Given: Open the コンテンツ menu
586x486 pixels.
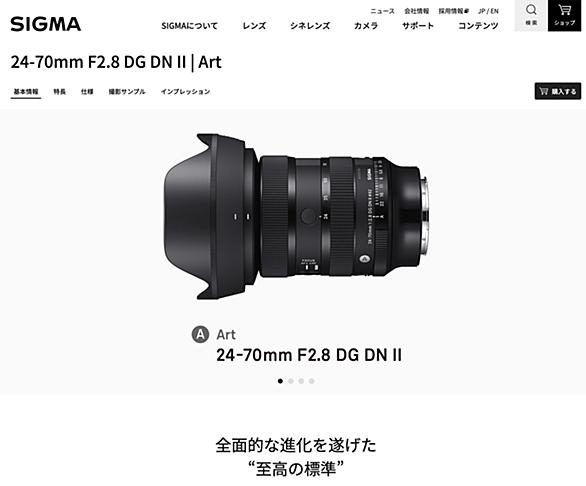Looking at the screenshot, I should 478,26.
